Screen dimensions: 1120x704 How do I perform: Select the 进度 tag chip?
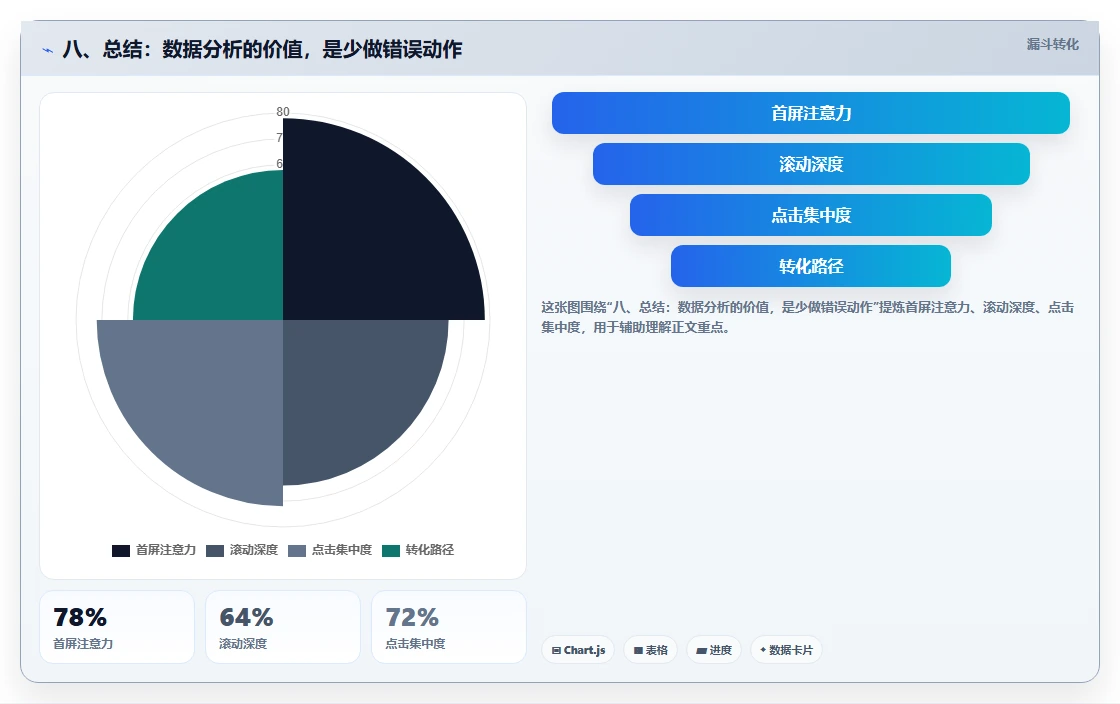tap(714, 650)
